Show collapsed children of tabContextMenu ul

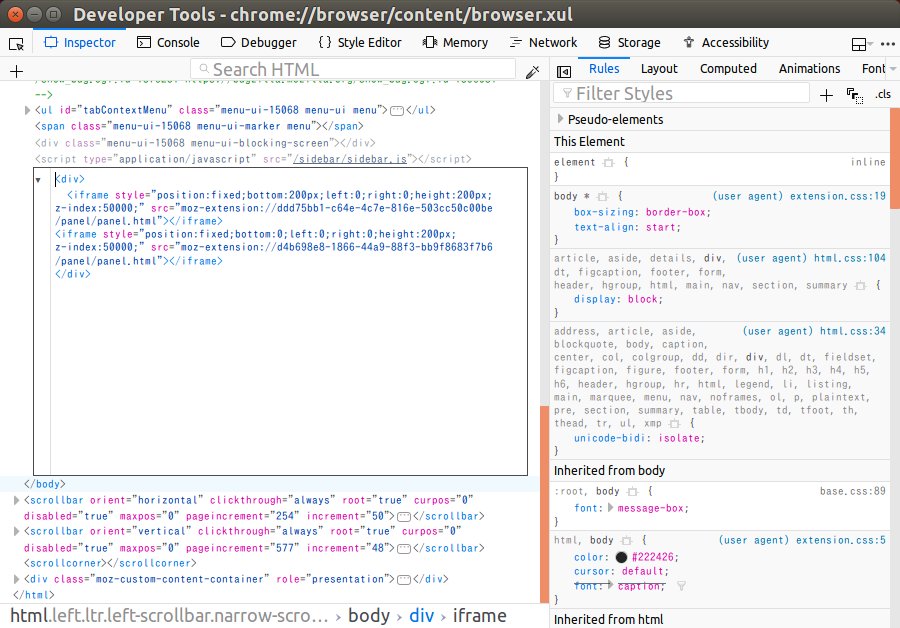(x=397, y=110)
